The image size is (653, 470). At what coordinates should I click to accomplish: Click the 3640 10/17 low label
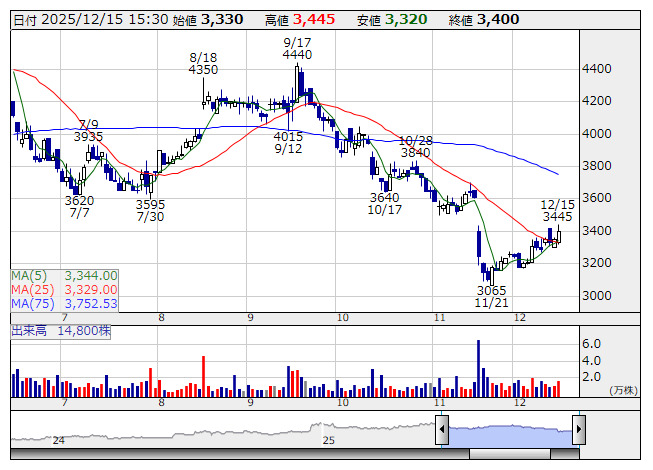(x=384, y=204)
